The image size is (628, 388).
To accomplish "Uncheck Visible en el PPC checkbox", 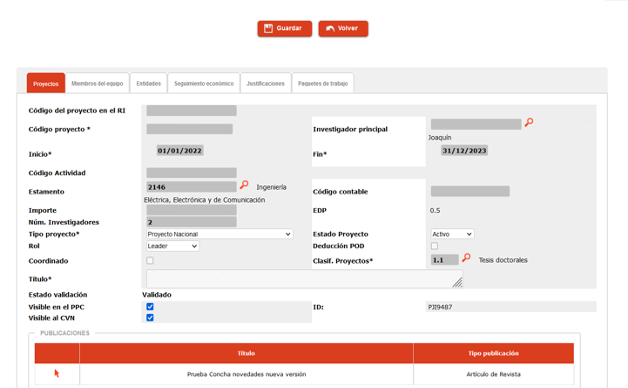I will (150, 307).
